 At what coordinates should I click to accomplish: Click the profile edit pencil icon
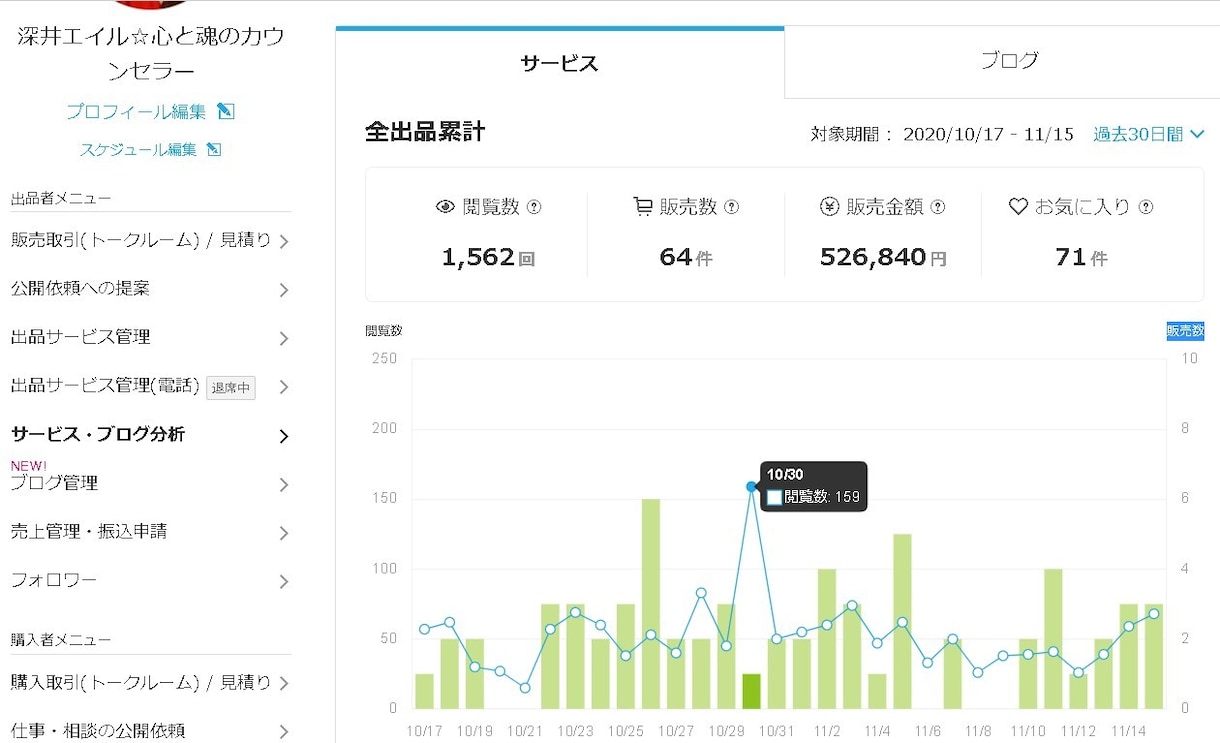[226, 111]
